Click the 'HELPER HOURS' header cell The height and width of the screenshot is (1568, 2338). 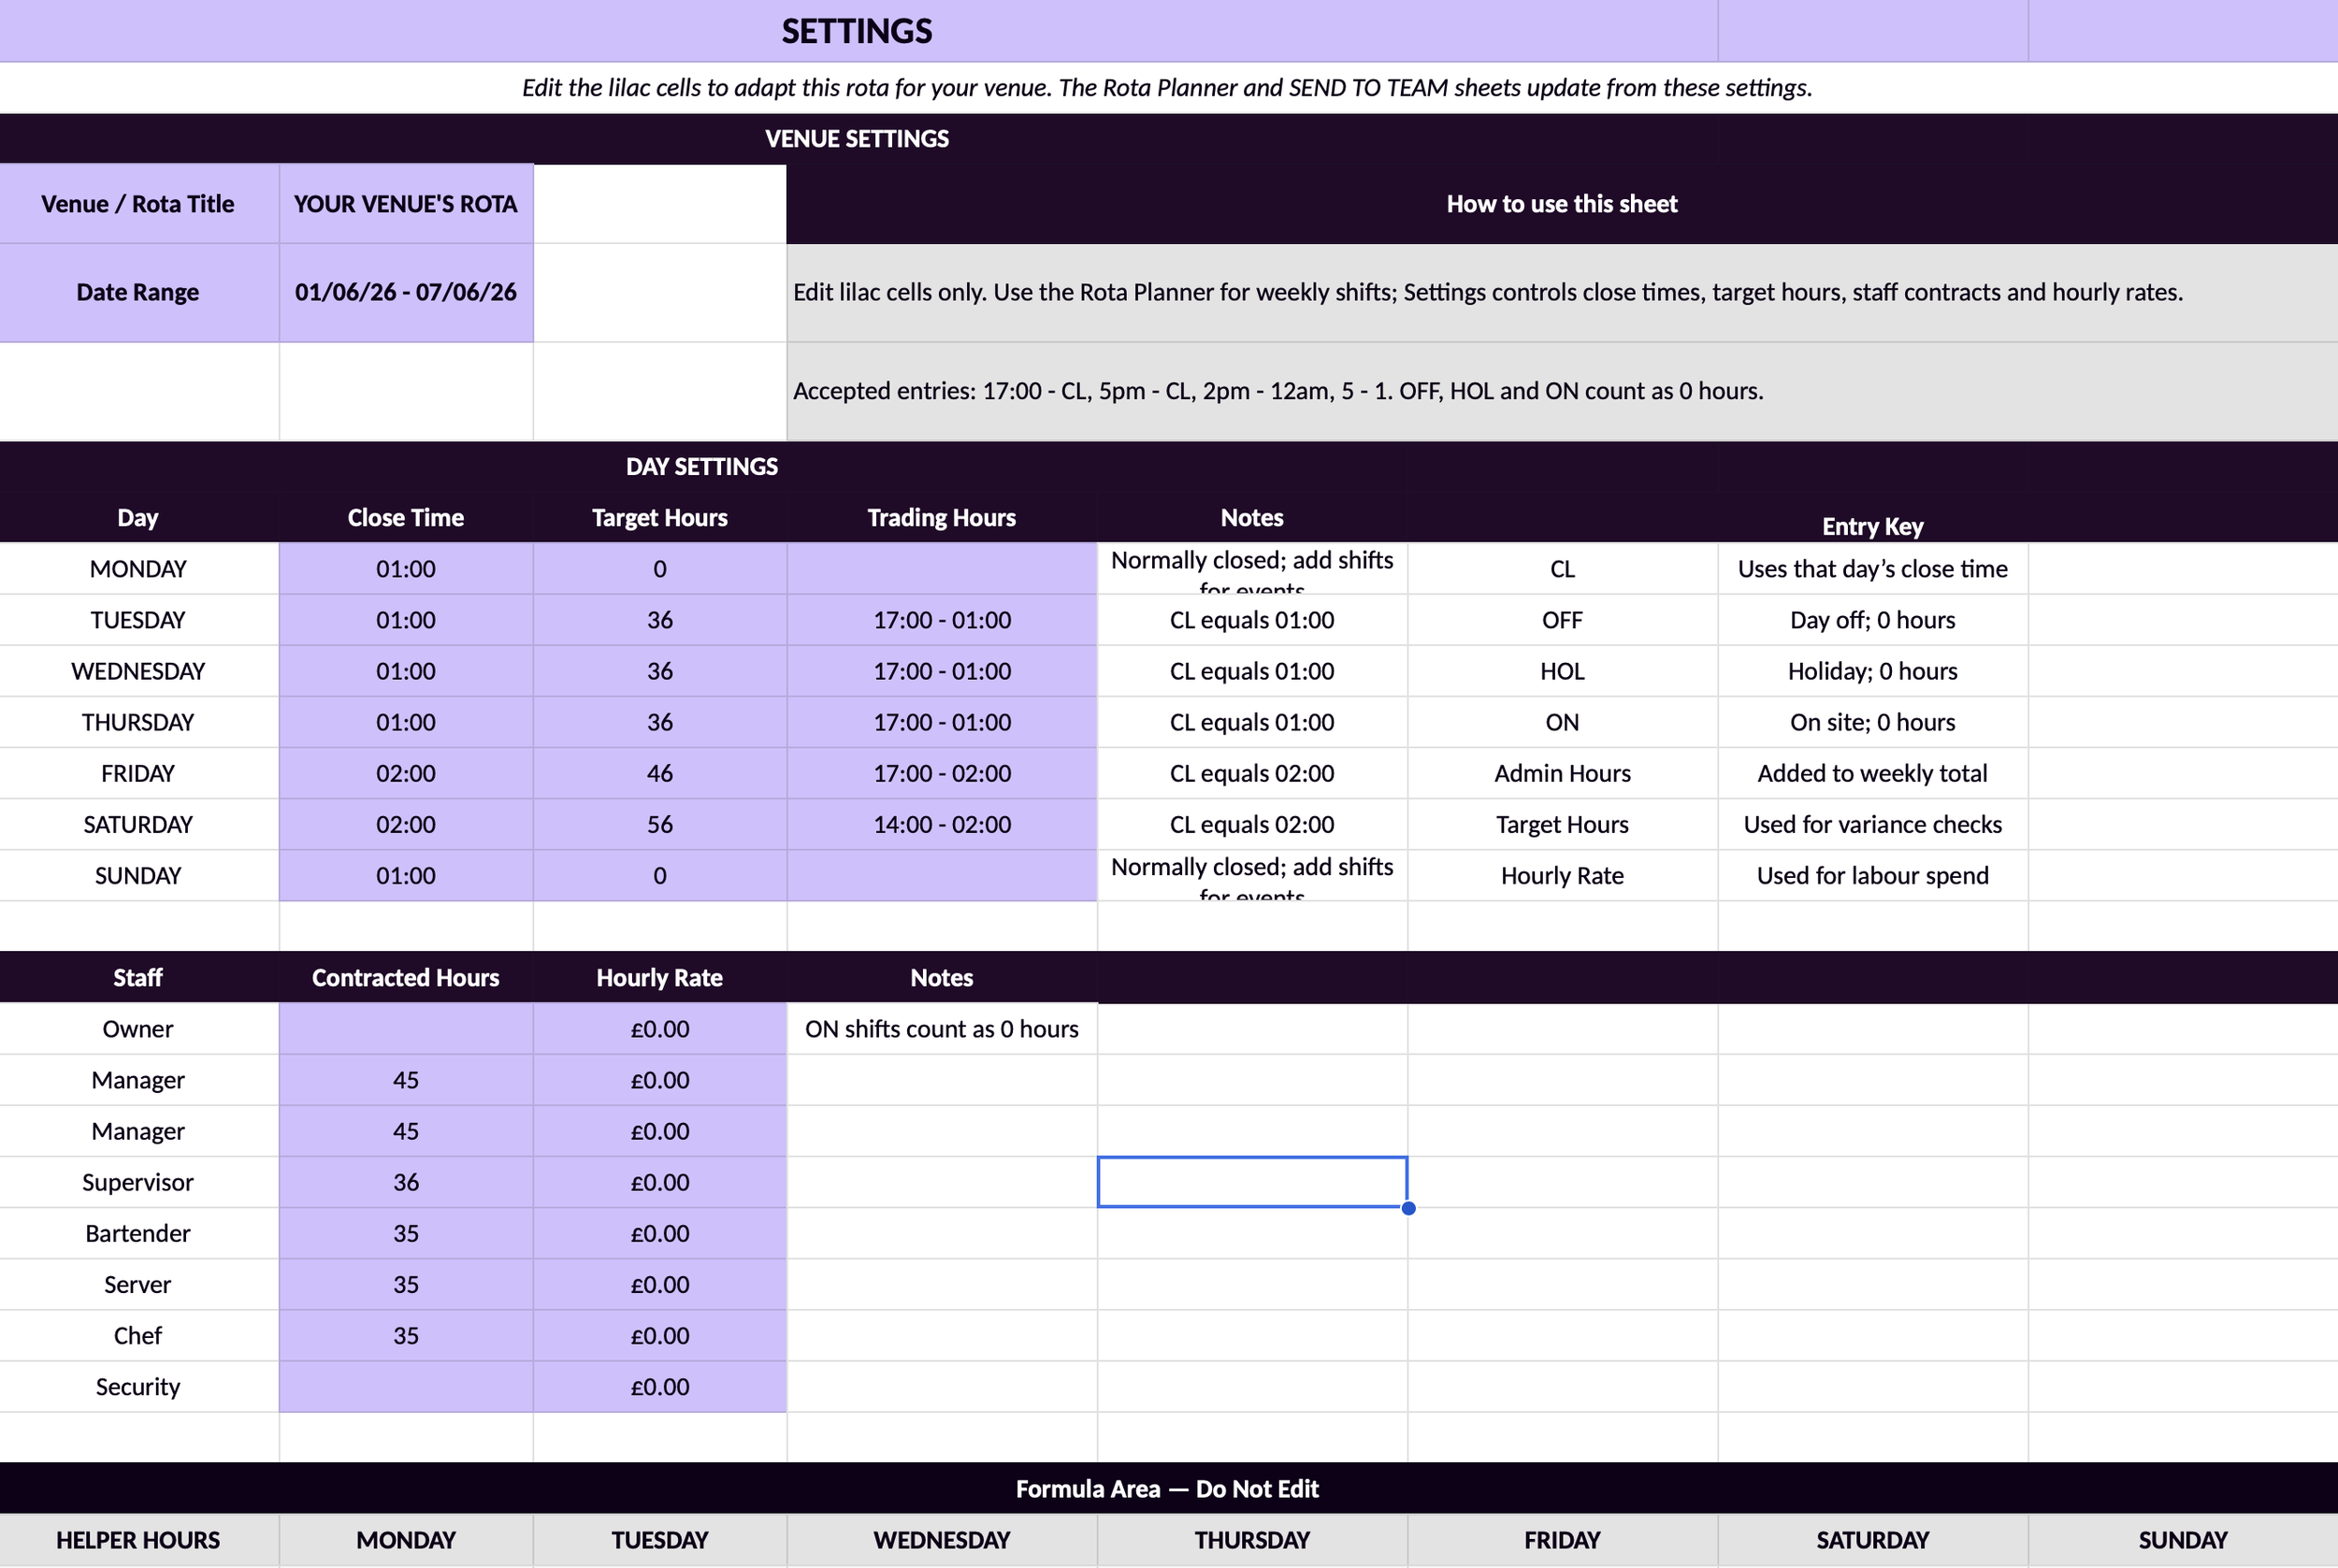(x=138, y=1540)
